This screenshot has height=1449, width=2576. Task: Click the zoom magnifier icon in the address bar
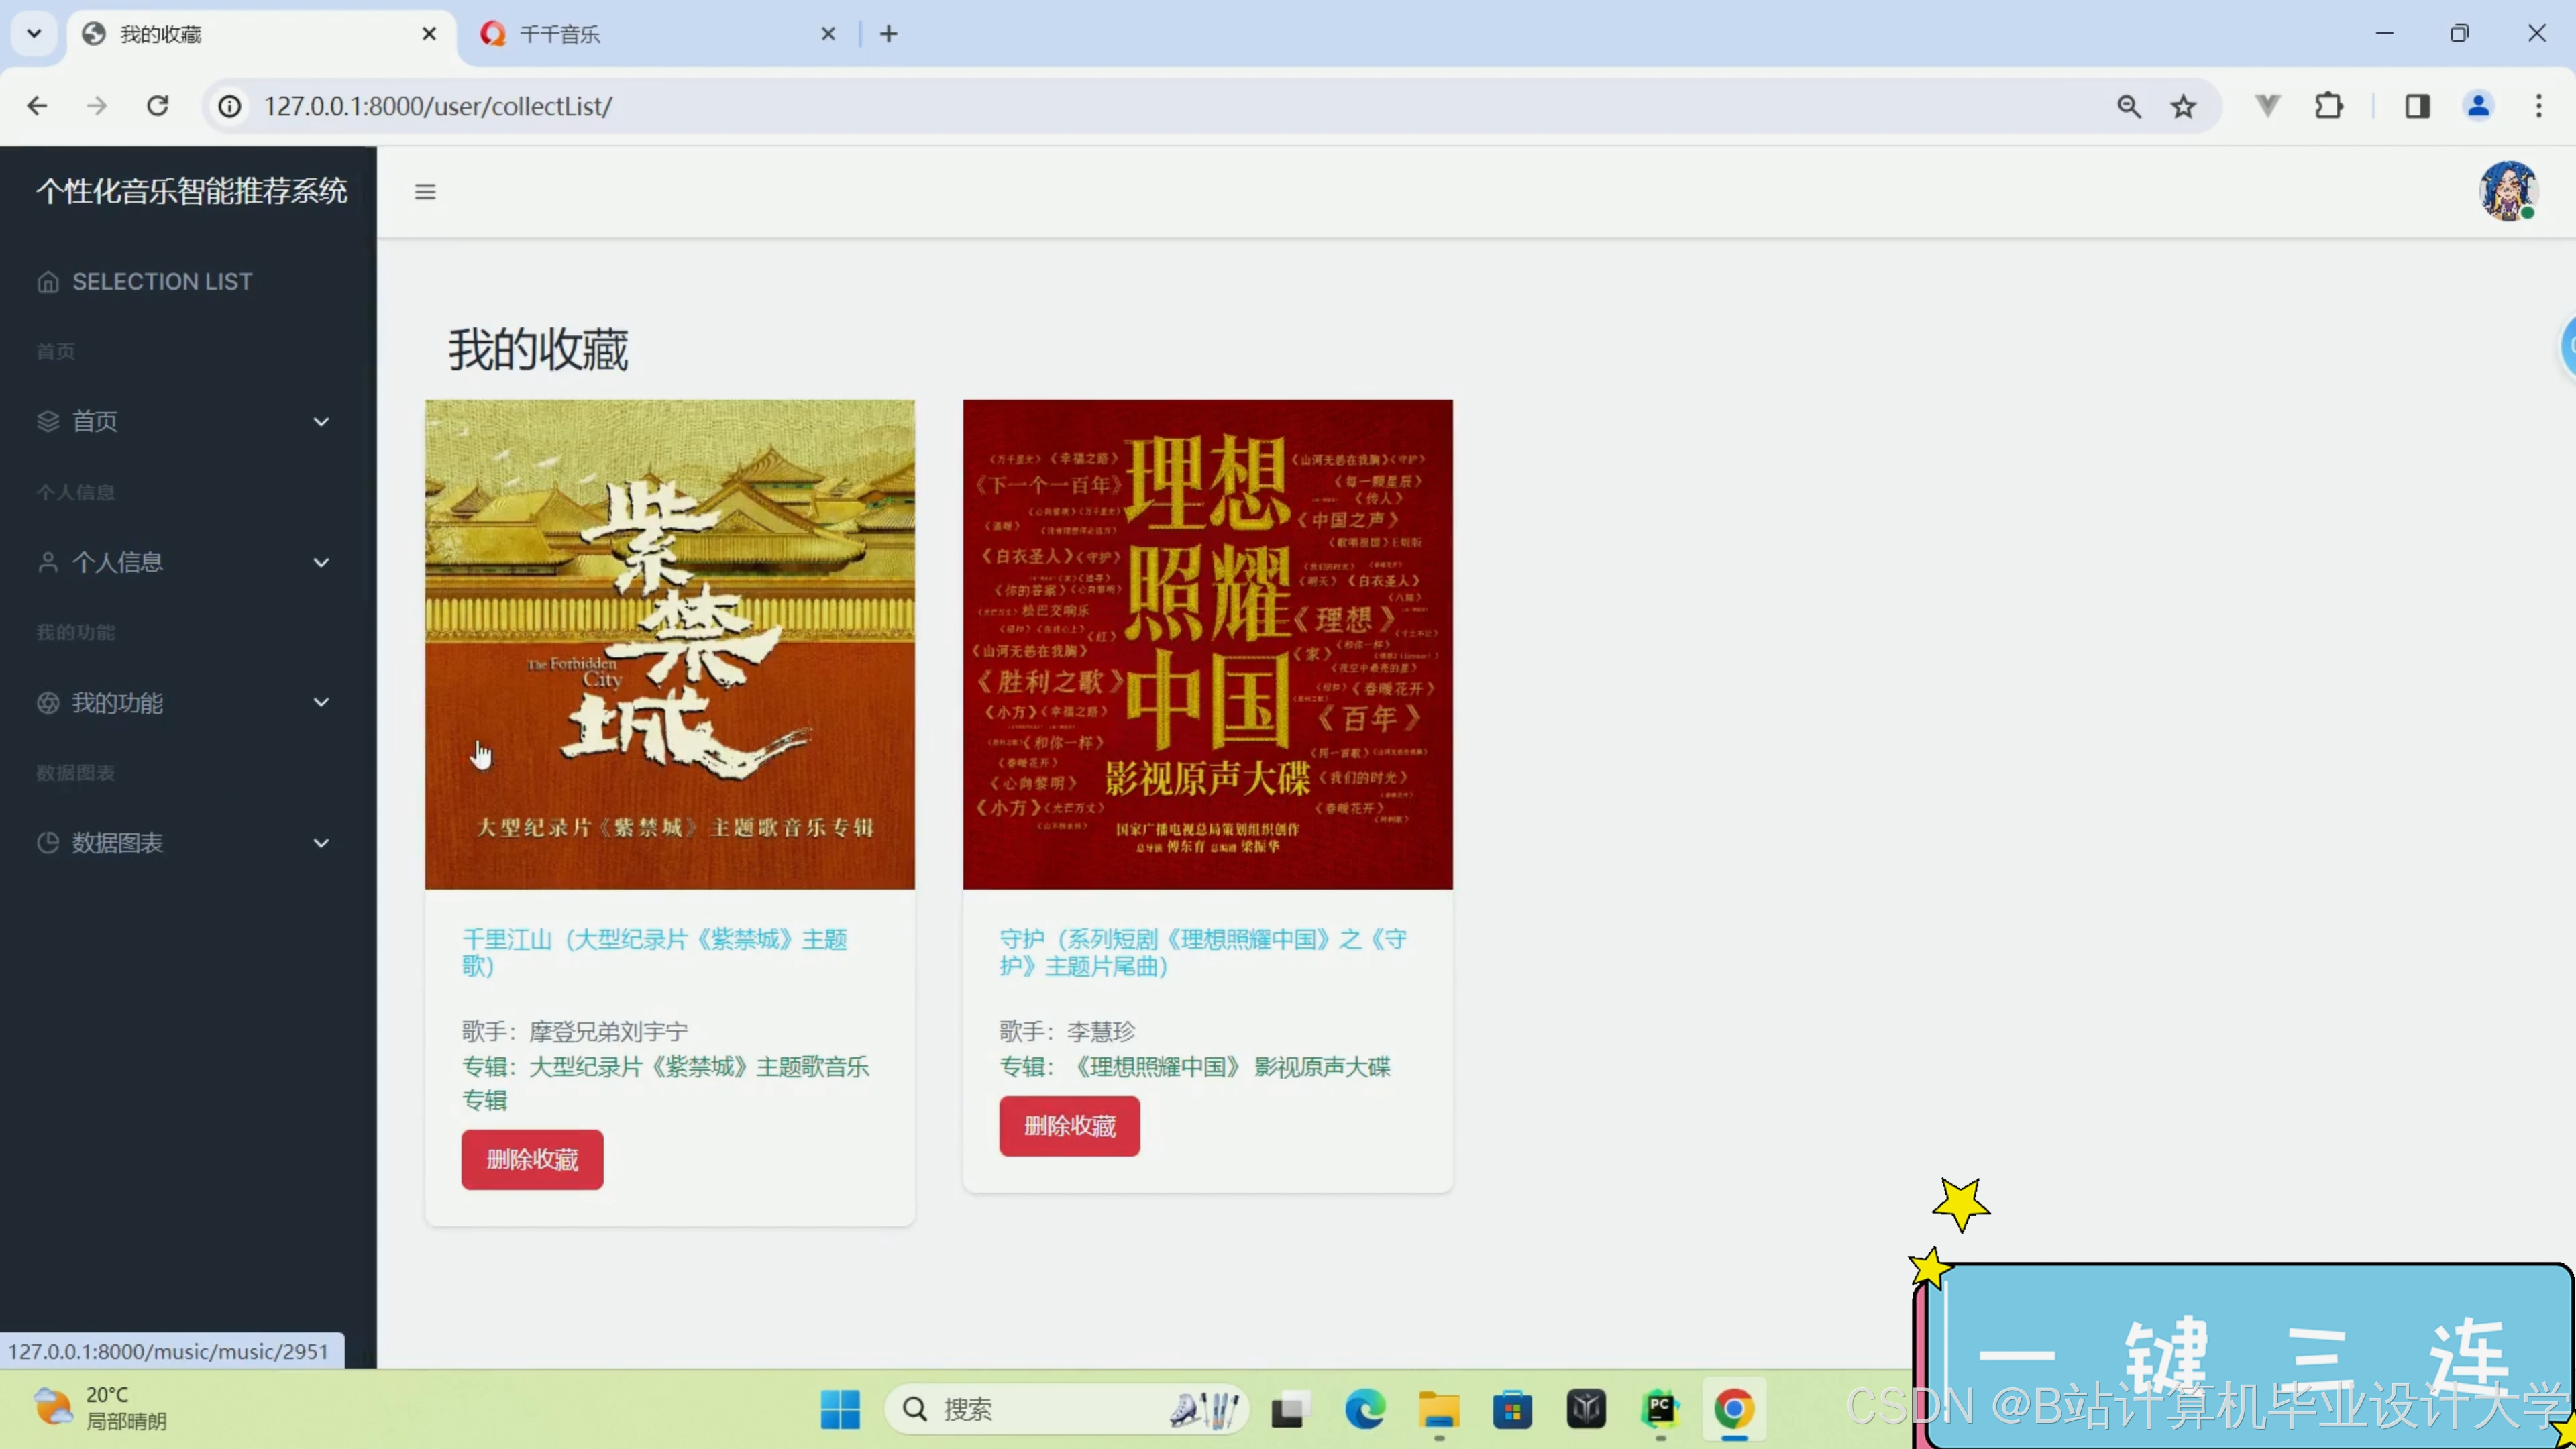[x=2128, y=106]
